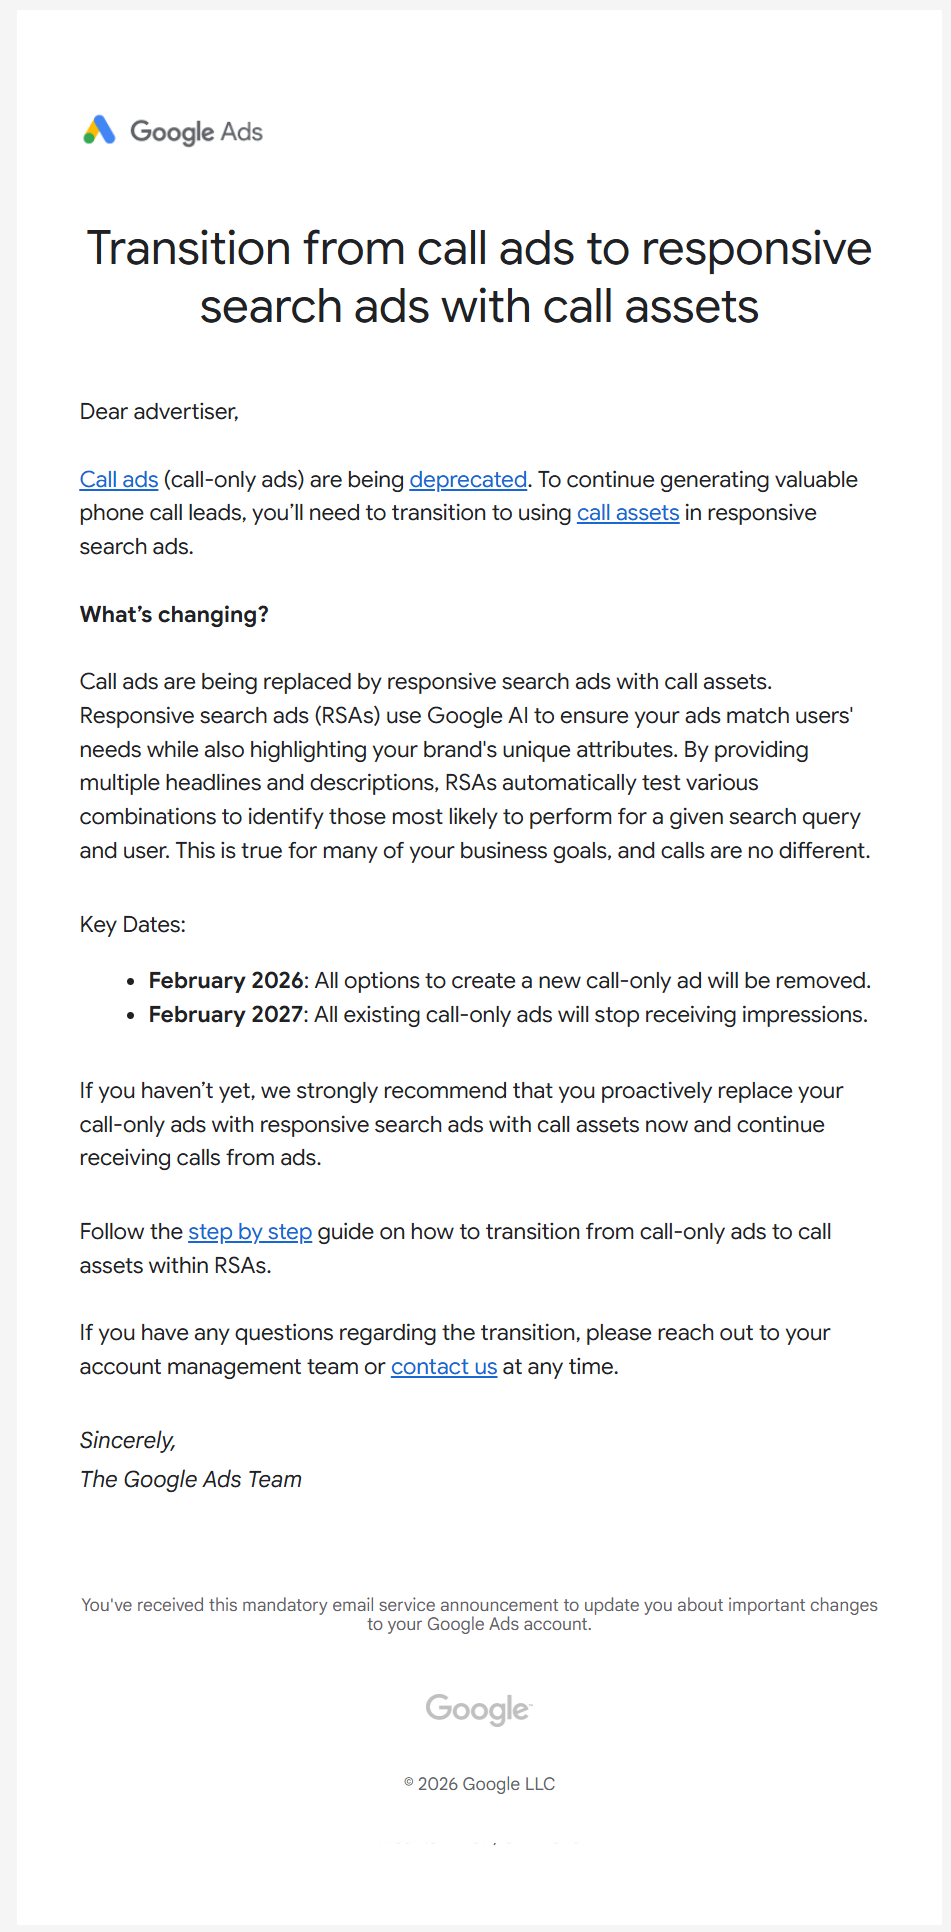Click the 'Dear advertiser,' greeting
The width and height of the screenshot is (951, 1932).
159,412
